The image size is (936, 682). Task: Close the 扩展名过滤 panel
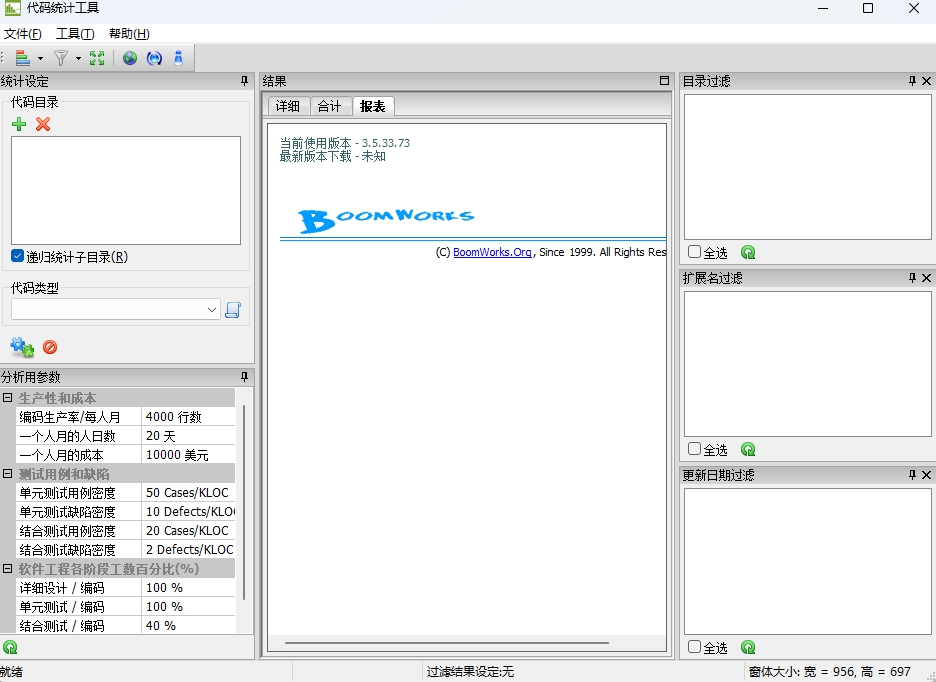click(926, 278)
